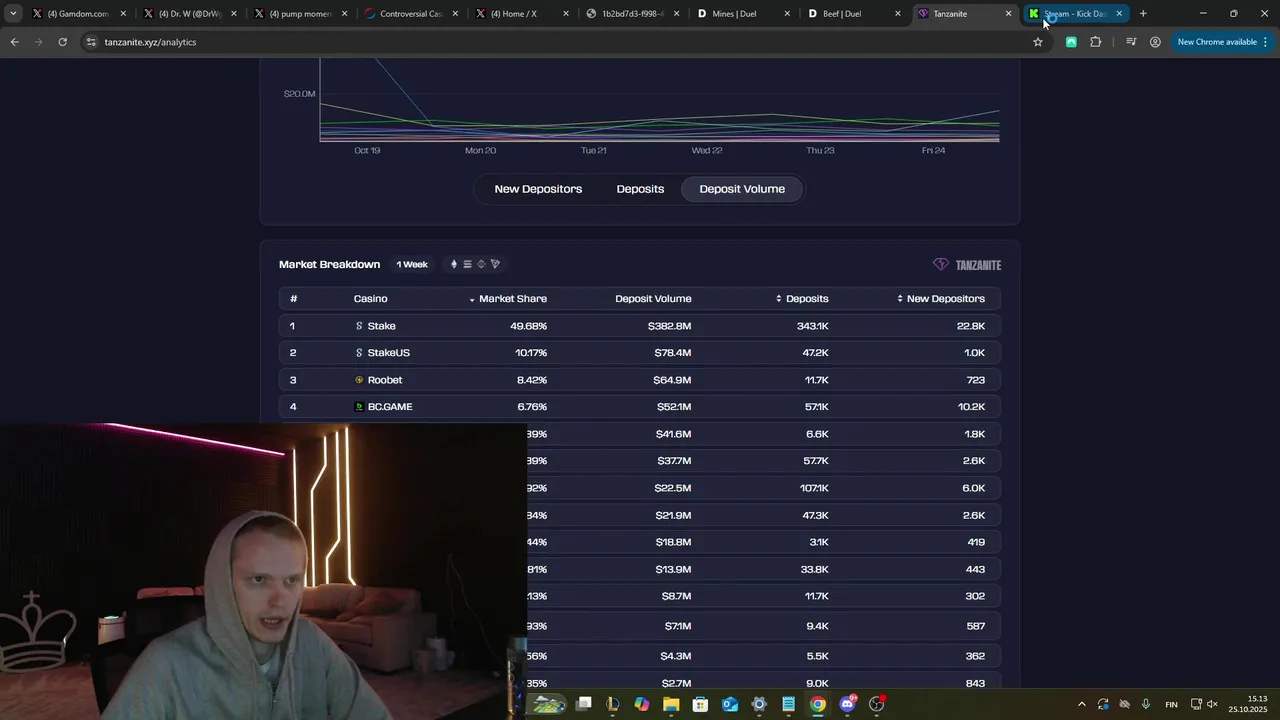View site information icon in address bar

(91, 42)
